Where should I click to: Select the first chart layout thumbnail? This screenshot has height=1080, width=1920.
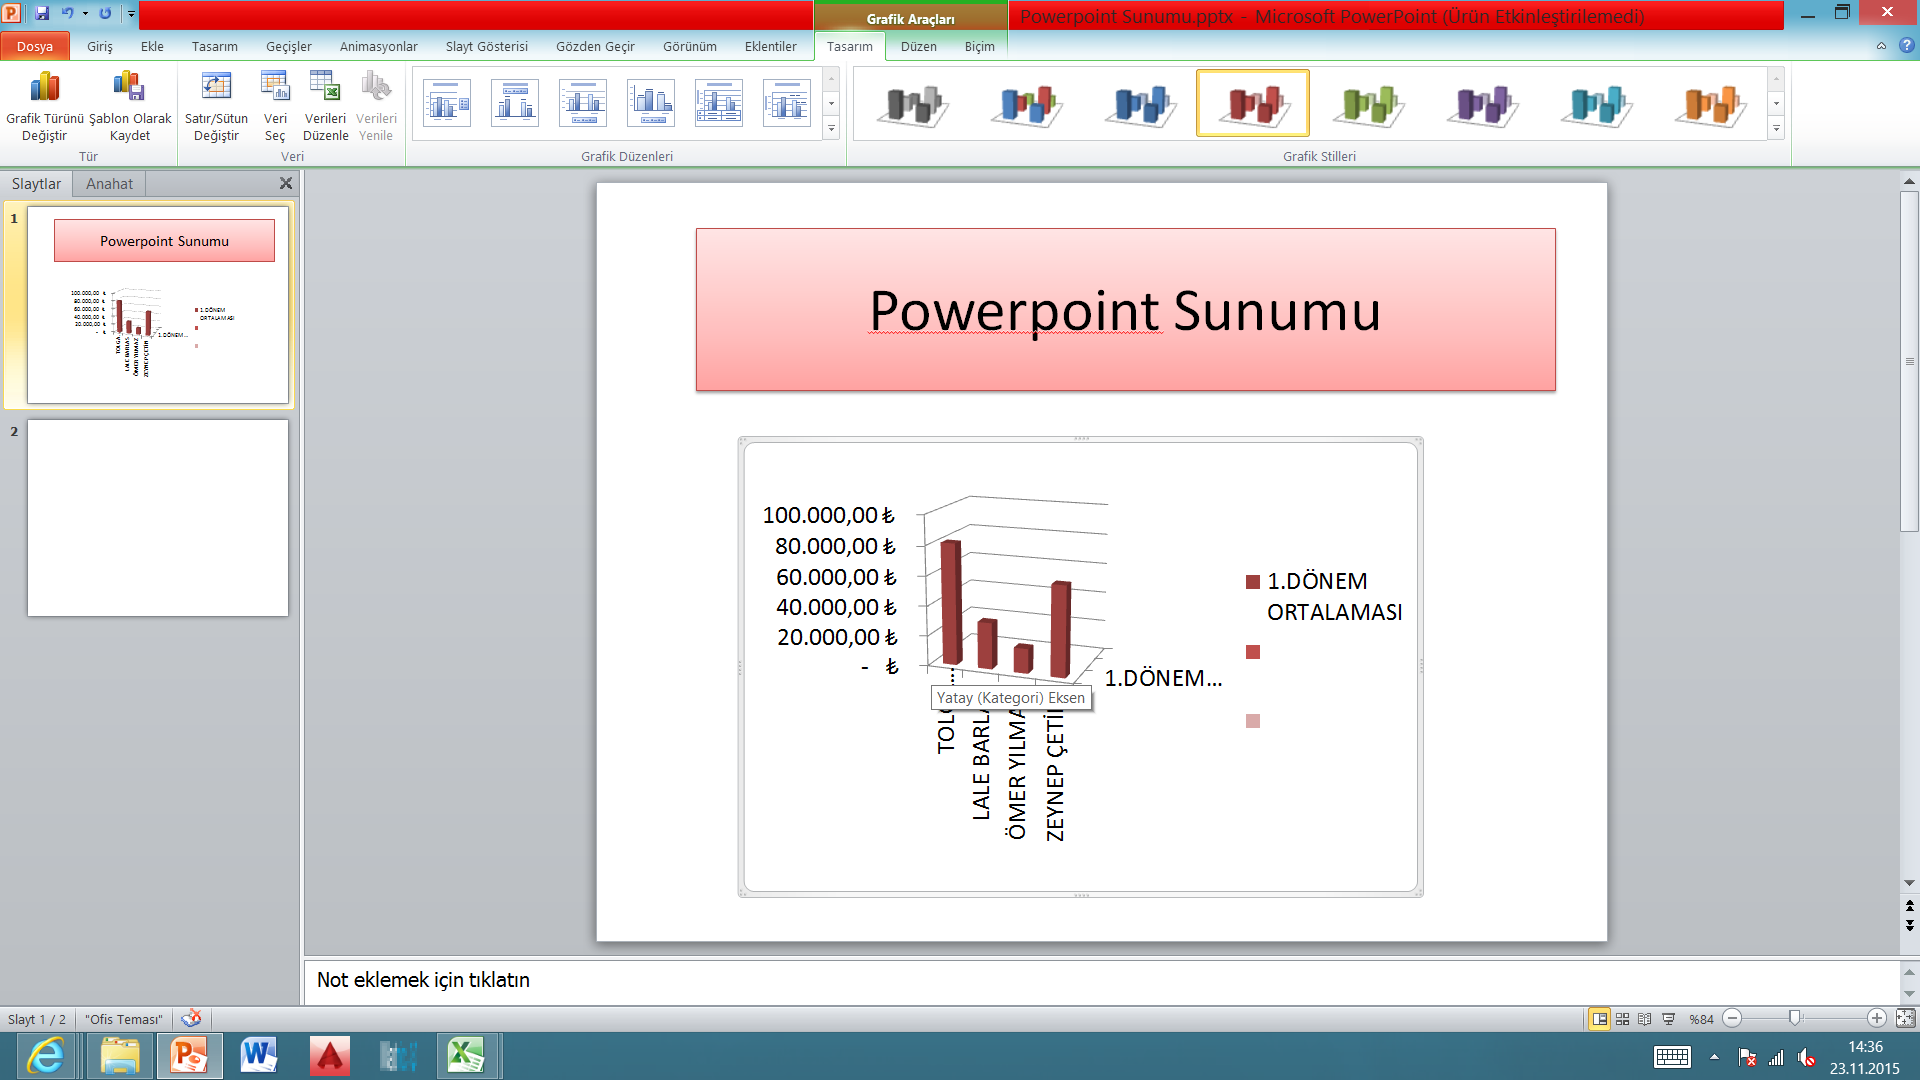coord(447,103)
